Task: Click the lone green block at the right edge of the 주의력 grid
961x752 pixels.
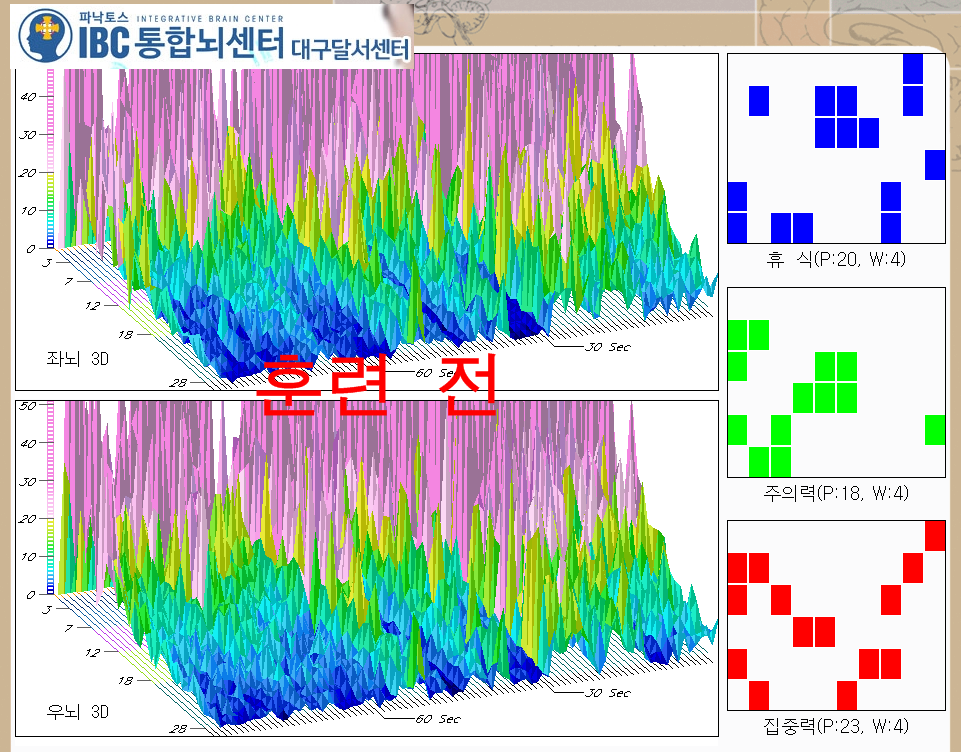Action: [x=935, y=430]
